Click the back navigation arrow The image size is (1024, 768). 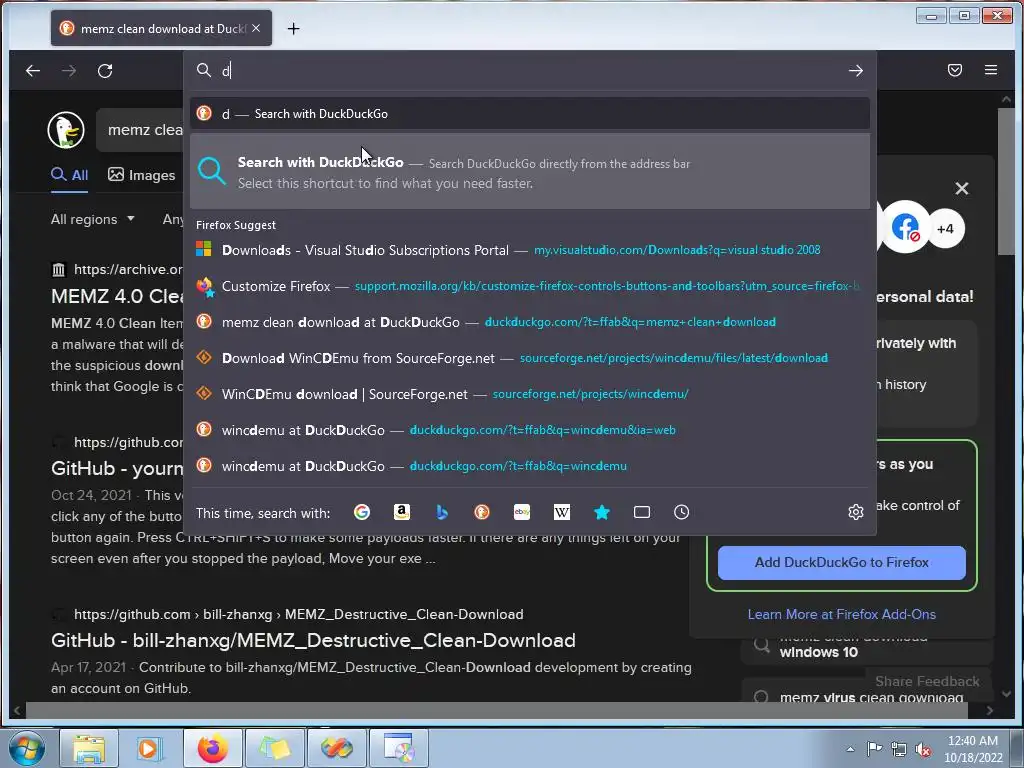[x=33, y=71]
